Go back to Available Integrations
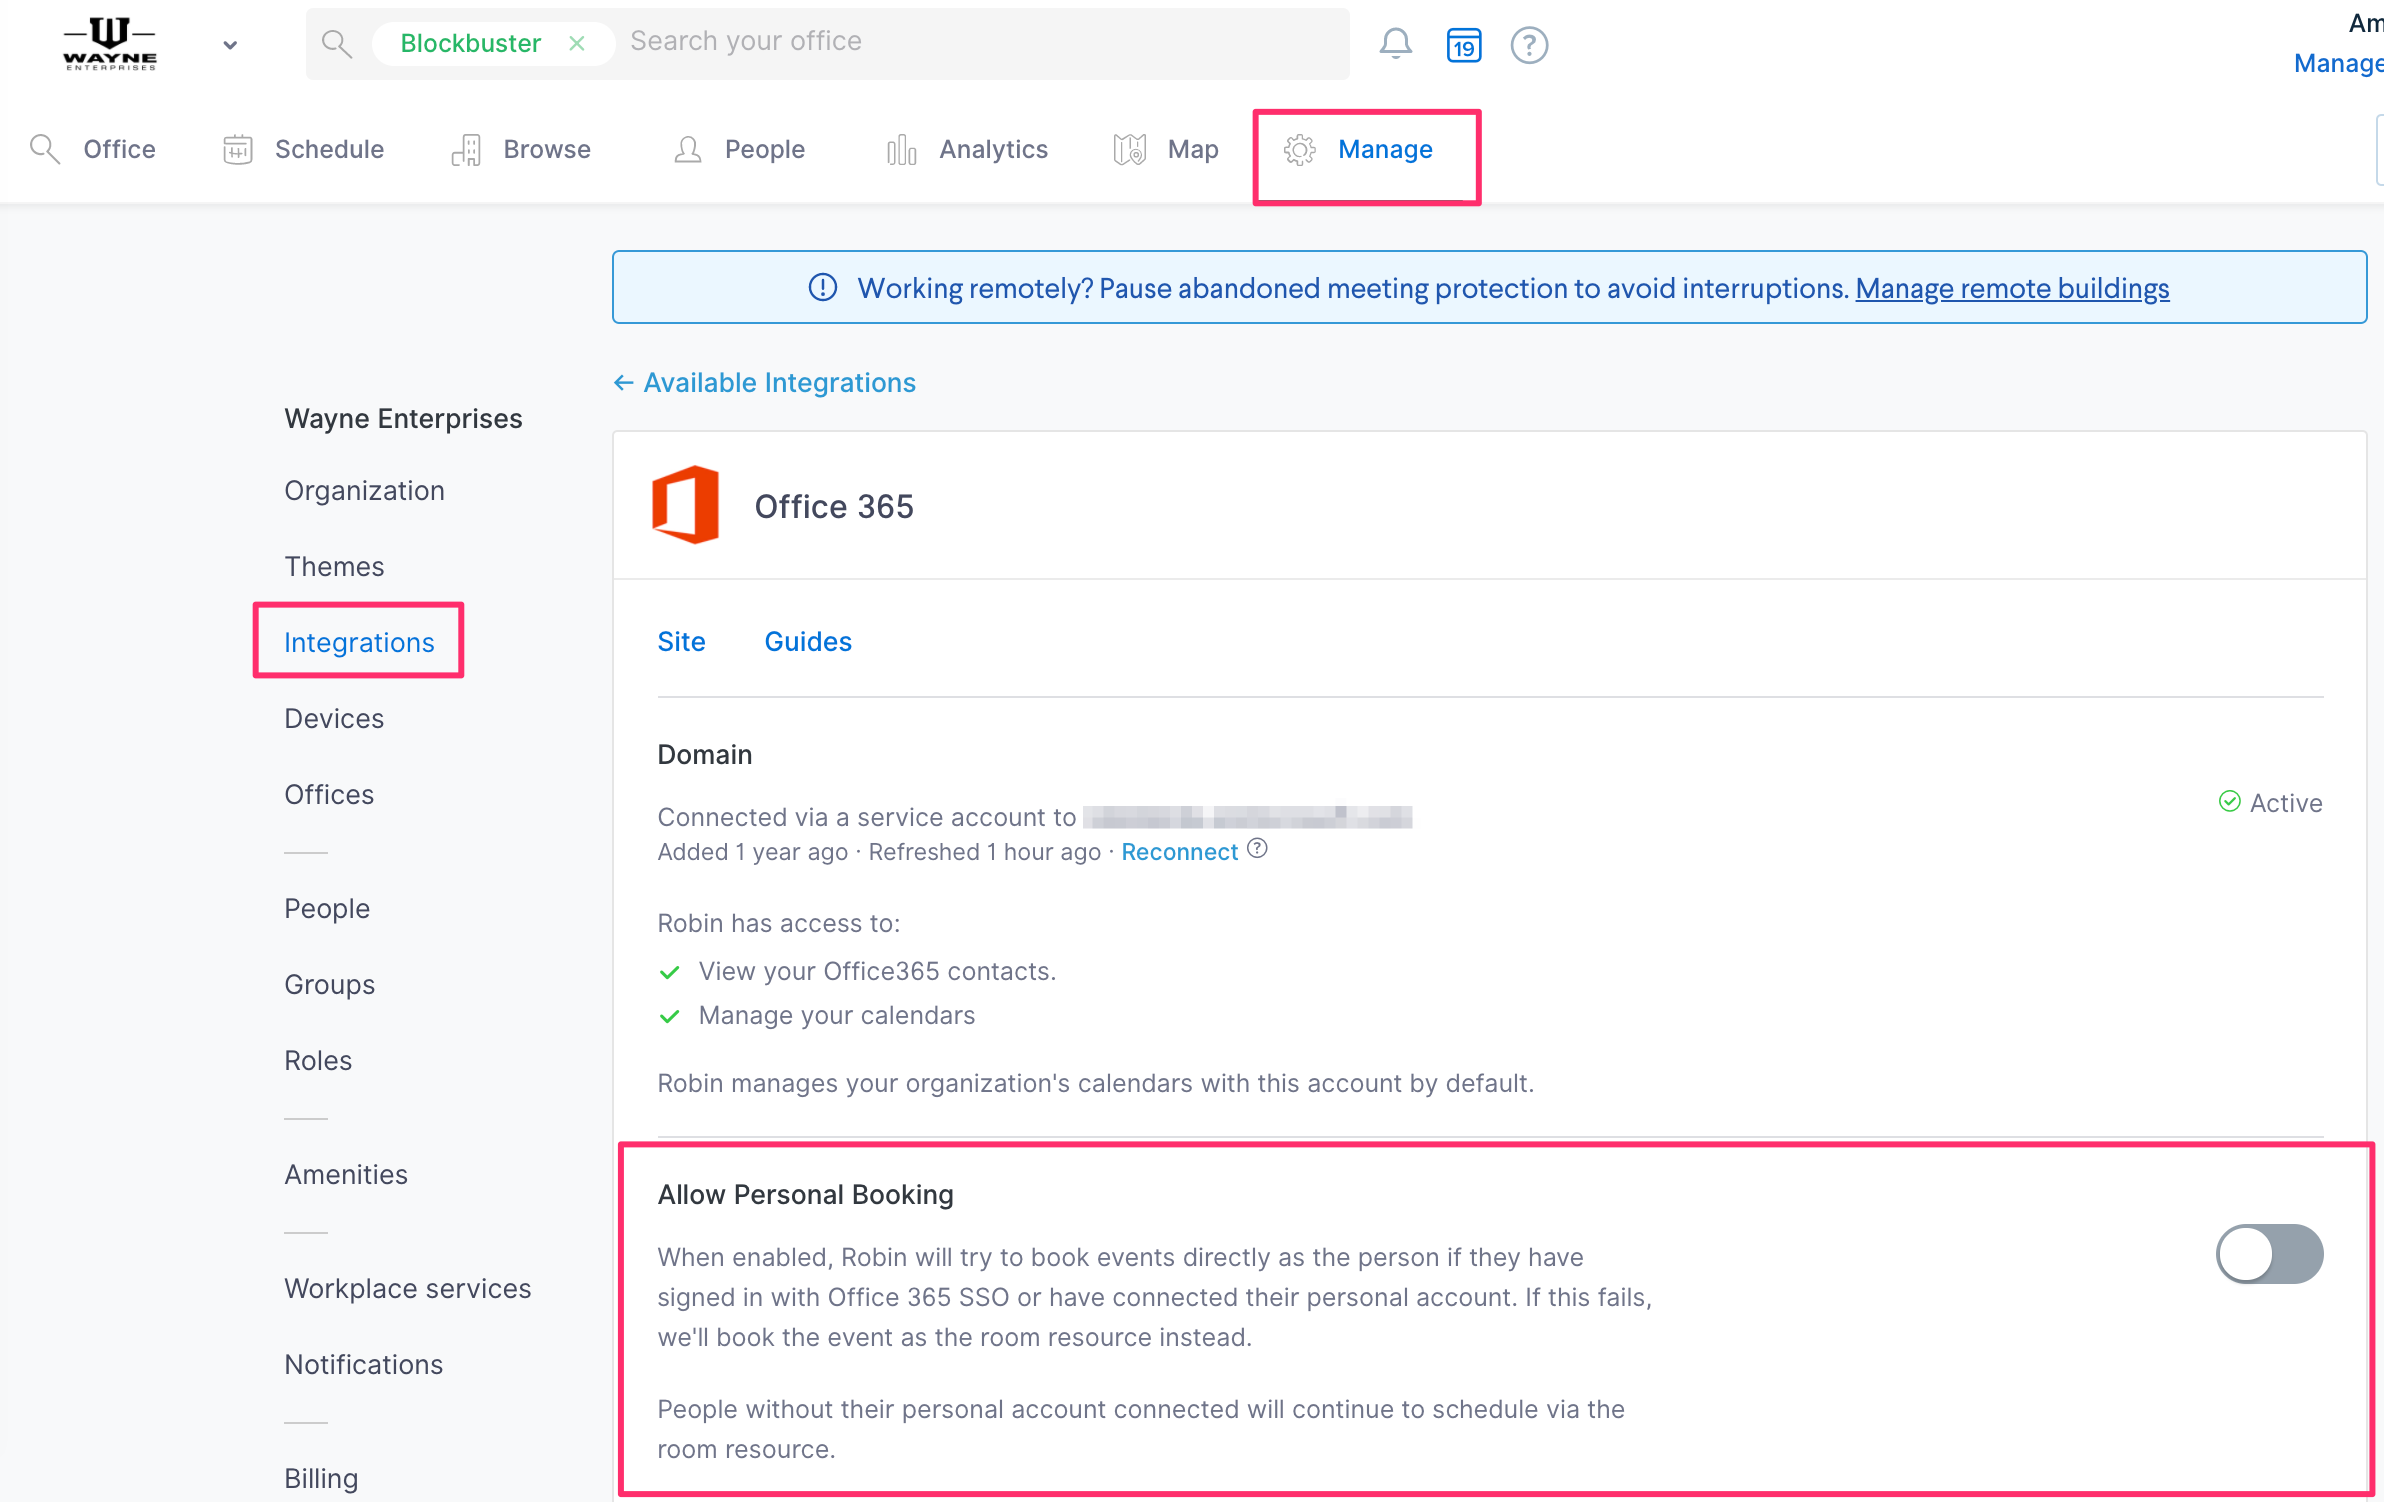Image resolution: width=2384 pixels, height=1502 pixels. tap(765, 382)
